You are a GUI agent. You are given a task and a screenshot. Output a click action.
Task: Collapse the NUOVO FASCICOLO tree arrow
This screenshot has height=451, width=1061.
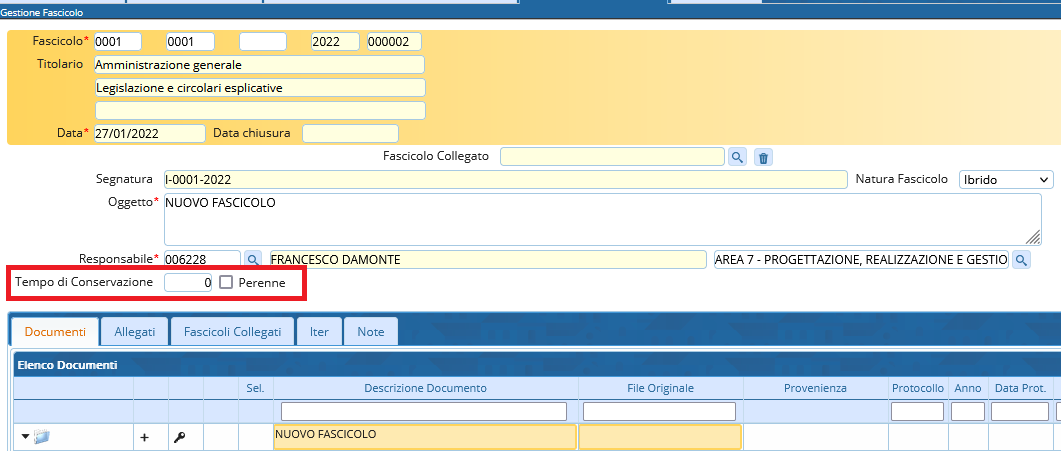pos(25,437)
